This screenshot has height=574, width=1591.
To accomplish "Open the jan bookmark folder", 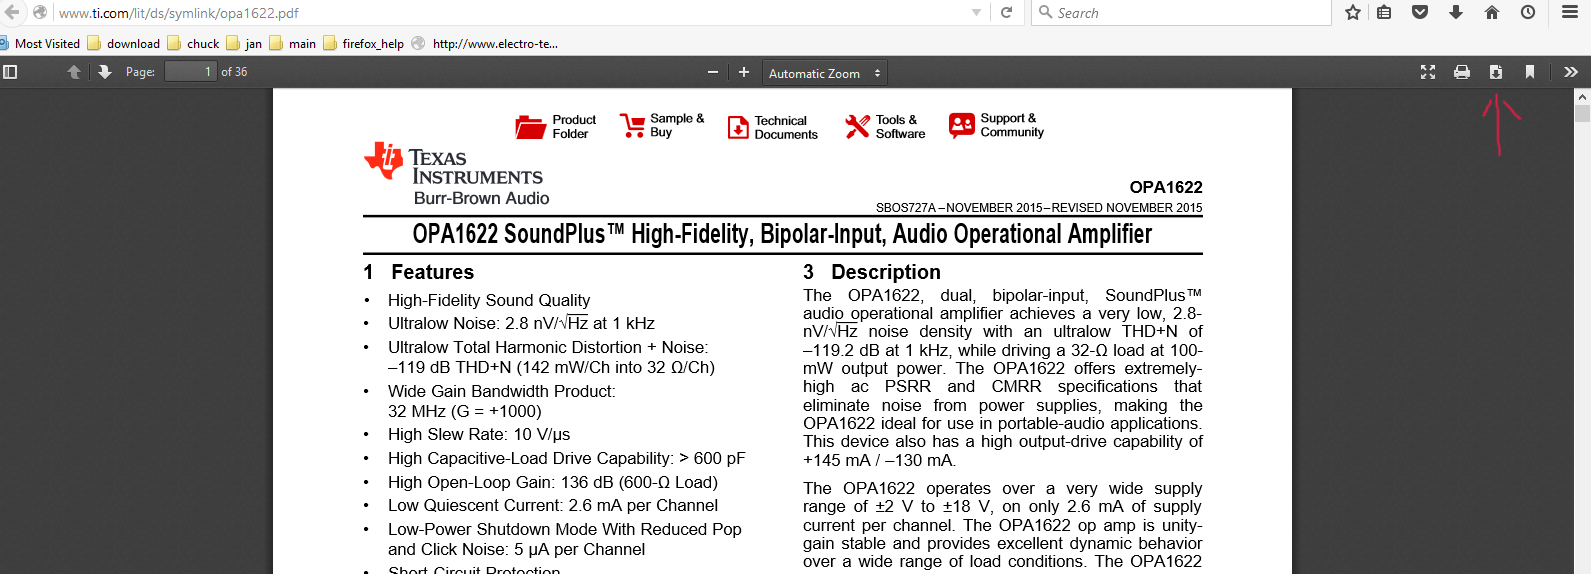I will (x=244, y=44).
